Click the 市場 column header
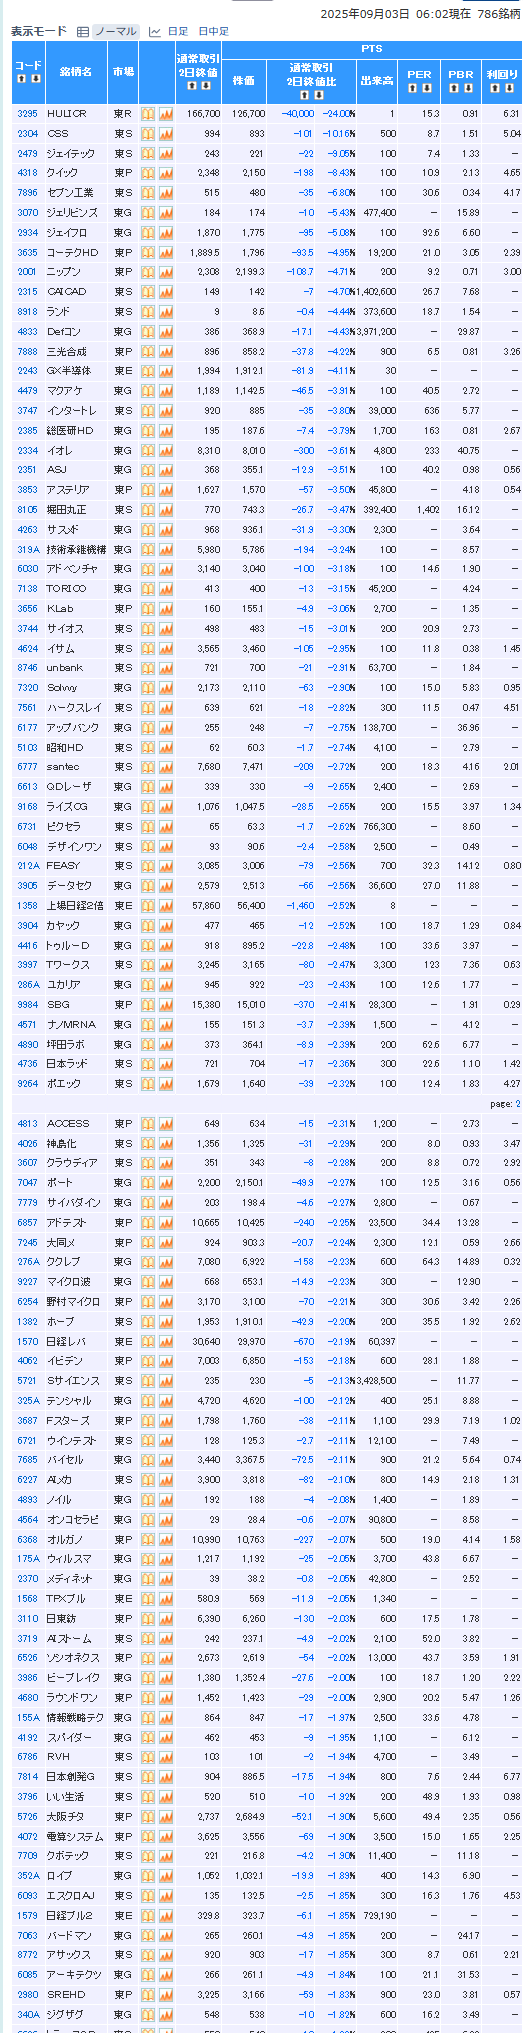This screenshot has height=2033, width=532. tap(123, 72)
